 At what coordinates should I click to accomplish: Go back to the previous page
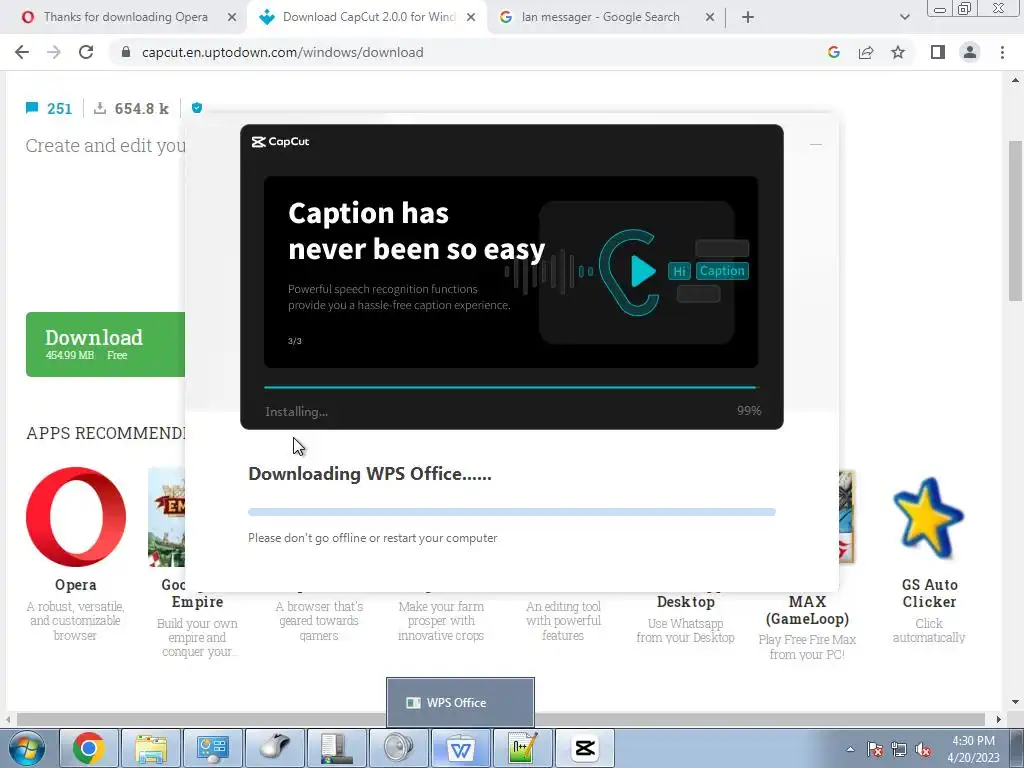(x=22, y=52)
